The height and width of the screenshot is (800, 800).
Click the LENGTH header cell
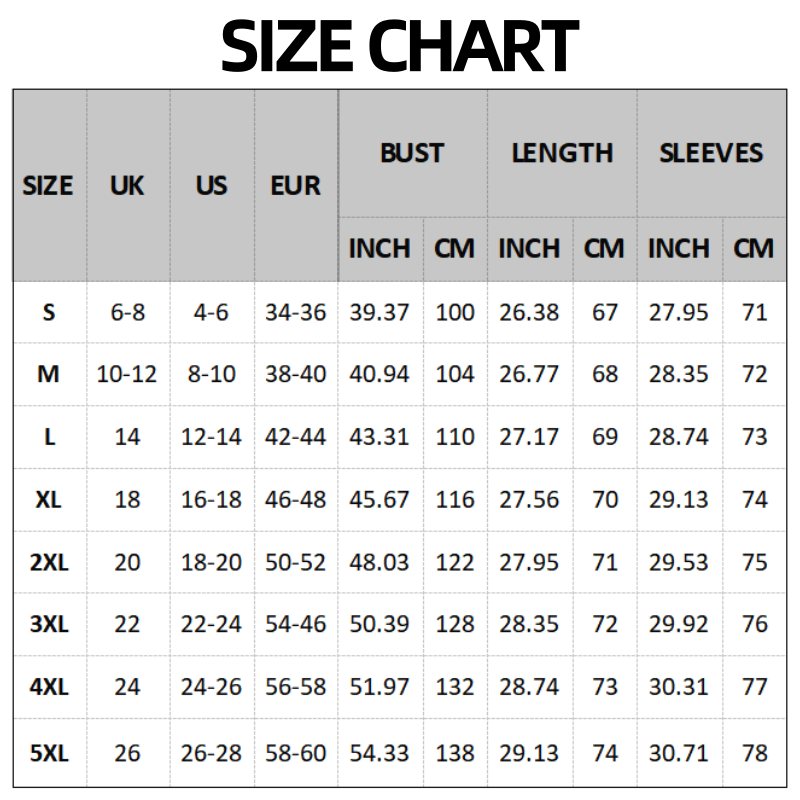(x=562, y=153)
